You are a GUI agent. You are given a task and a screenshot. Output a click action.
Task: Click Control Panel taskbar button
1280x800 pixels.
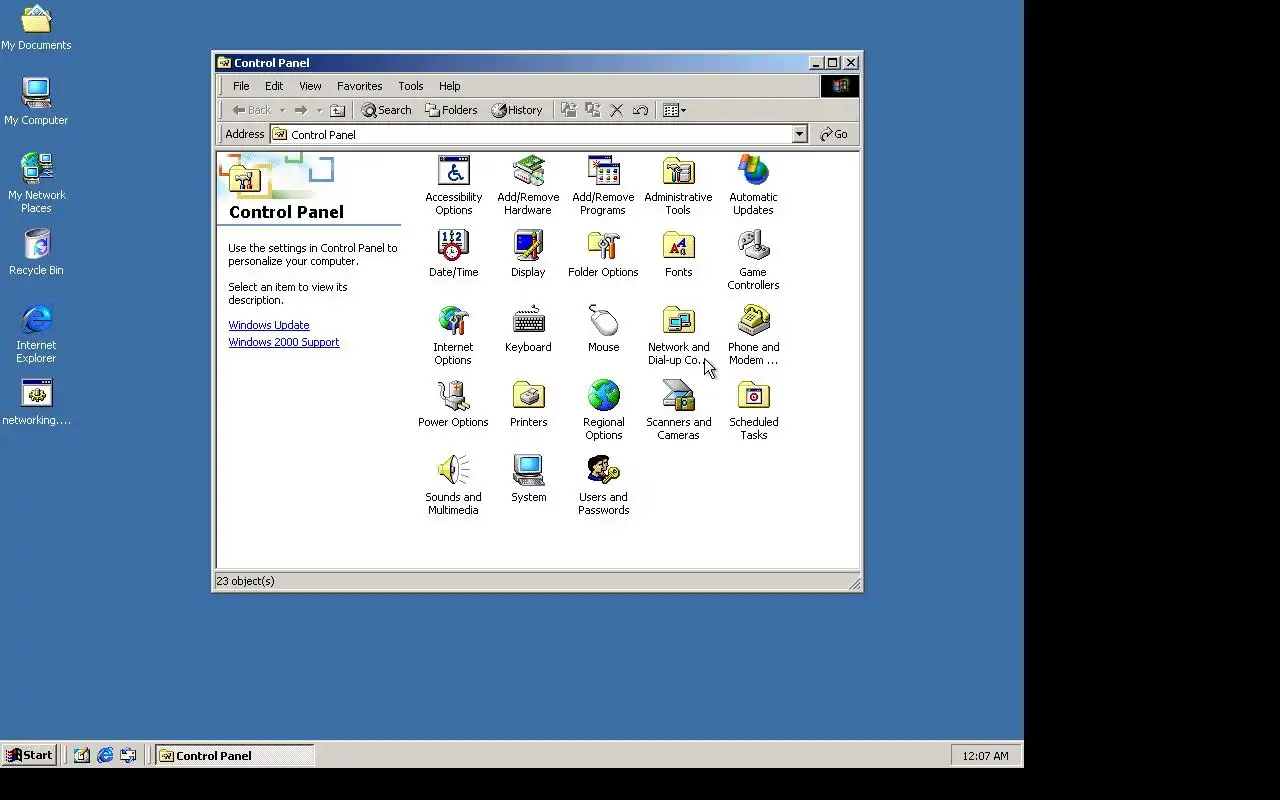(x=235, y=755)
